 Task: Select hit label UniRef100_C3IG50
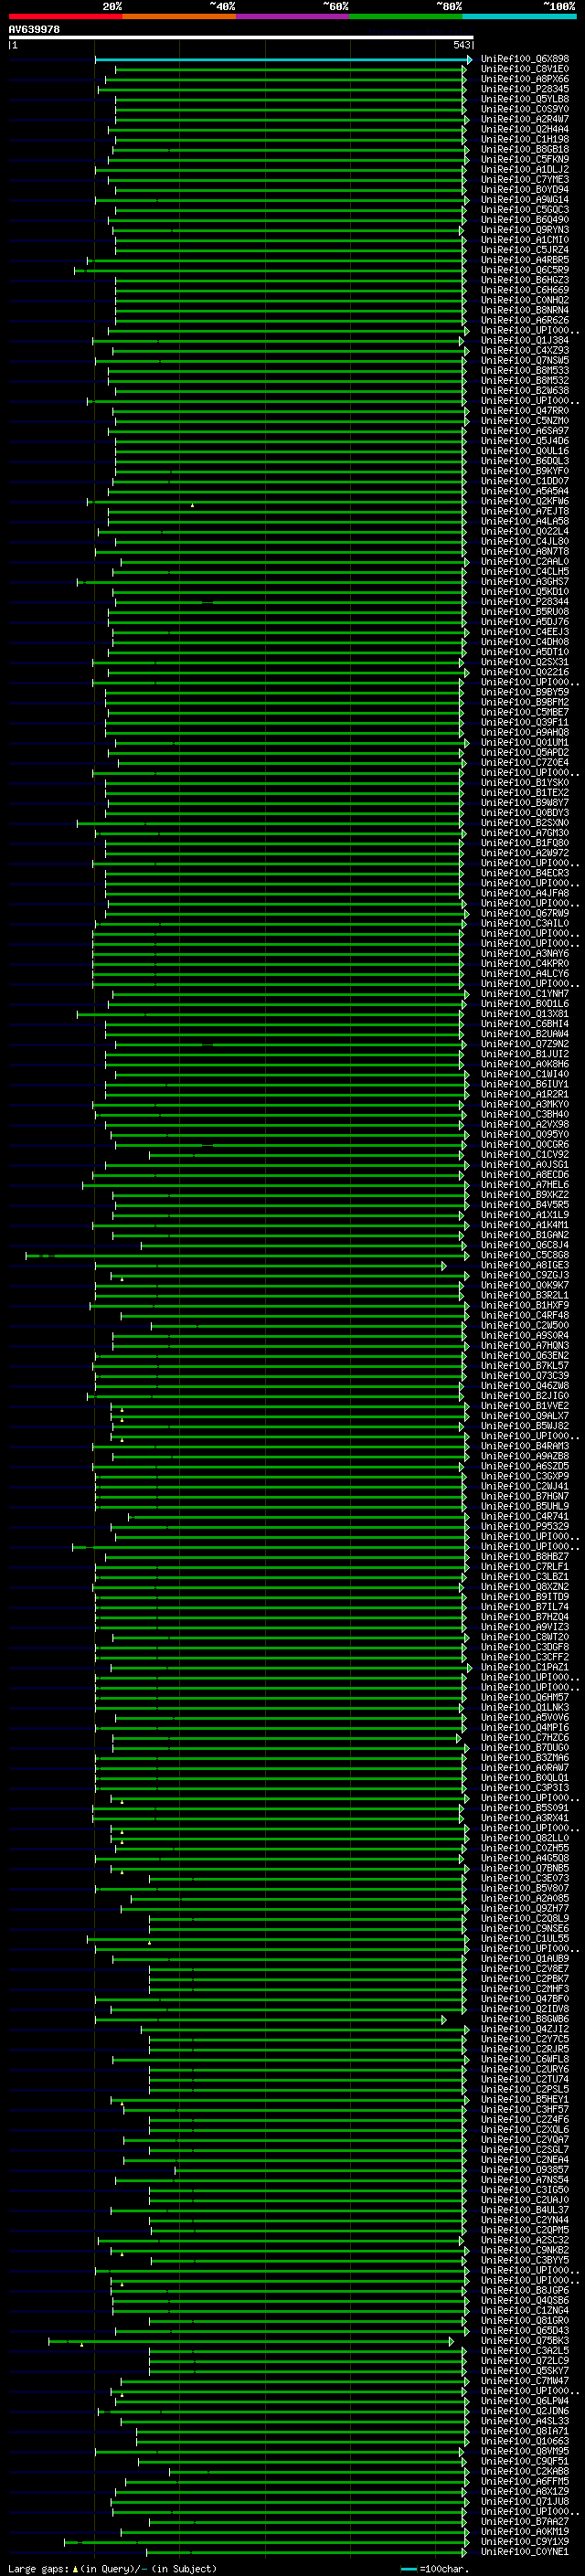(x=525, y=2191)
